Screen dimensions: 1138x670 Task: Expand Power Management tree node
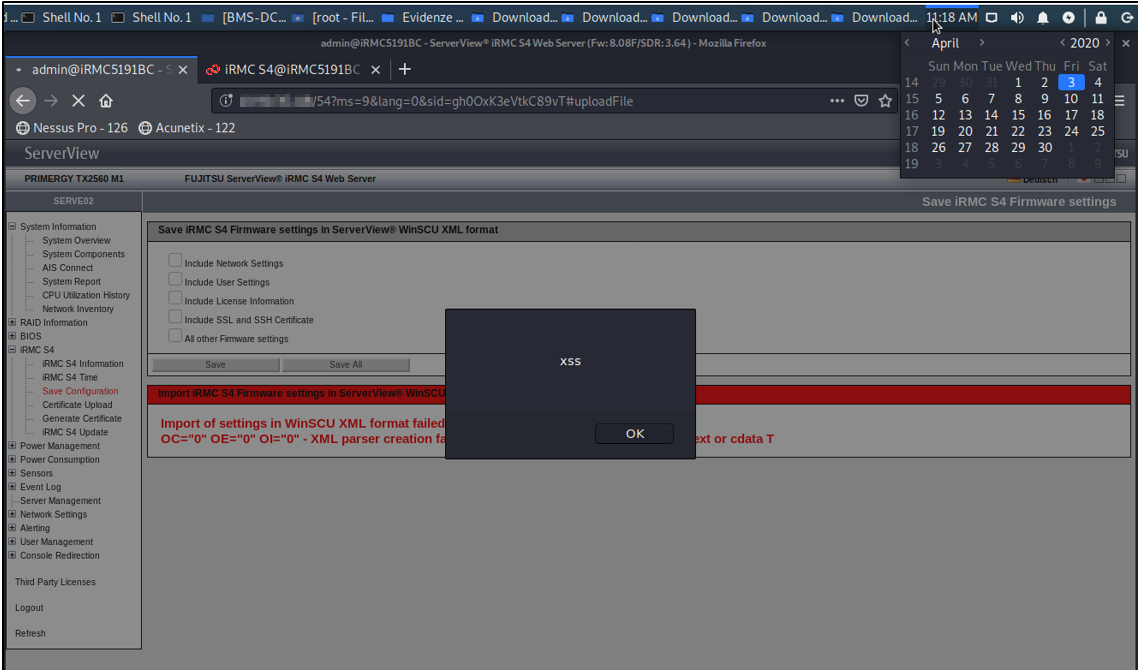pos(12,446)
